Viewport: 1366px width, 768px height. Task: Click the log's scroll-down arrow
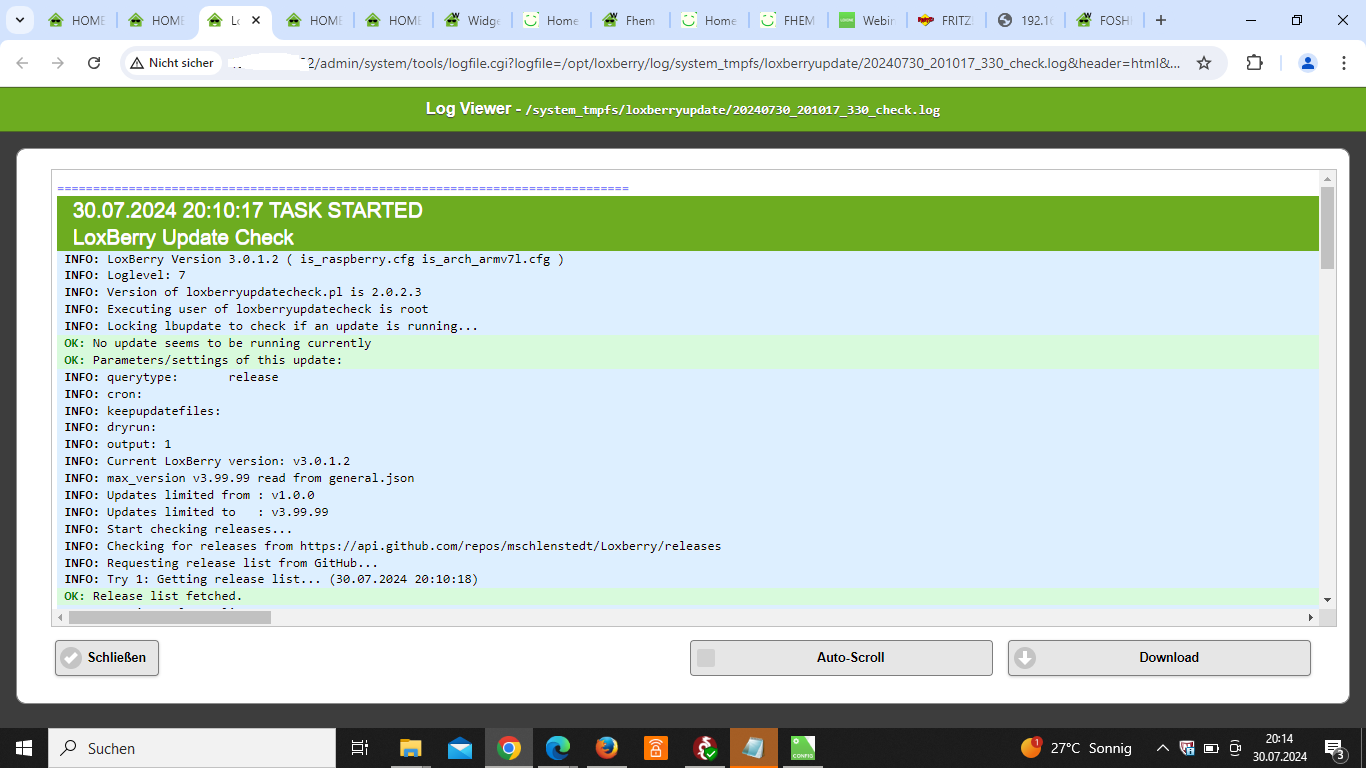(1327, 600)
